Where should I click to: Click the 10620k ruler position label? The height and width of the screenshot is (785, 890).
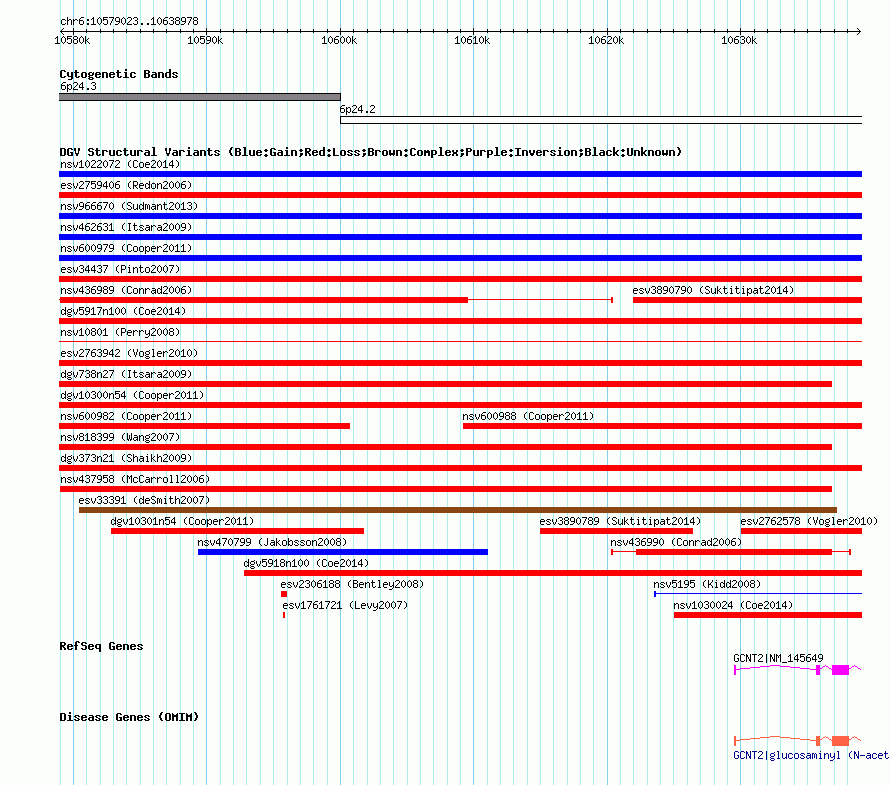606,40
